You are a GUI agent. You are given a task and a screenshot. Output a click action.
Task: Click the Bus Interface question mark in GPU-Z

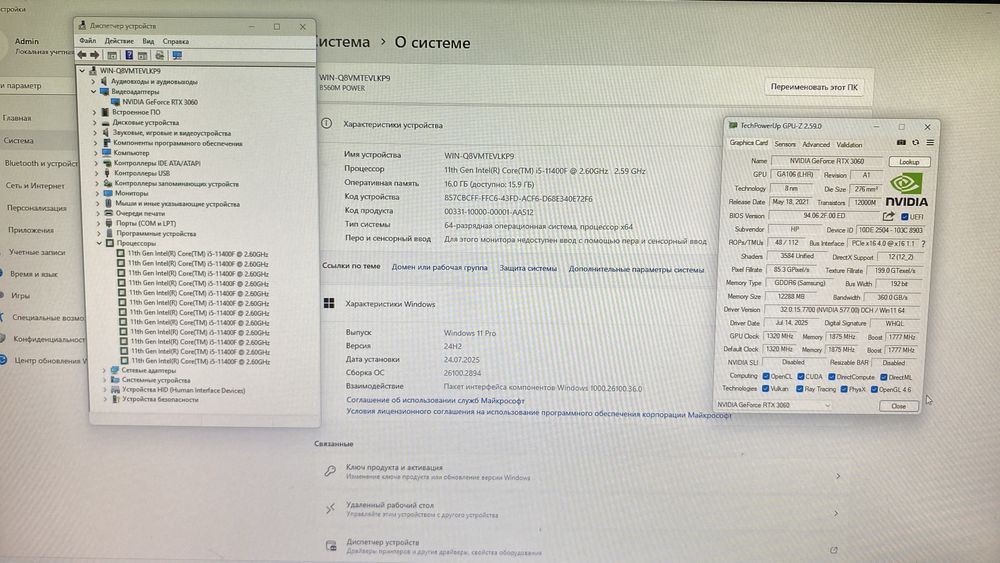click(x=923, y=244)
